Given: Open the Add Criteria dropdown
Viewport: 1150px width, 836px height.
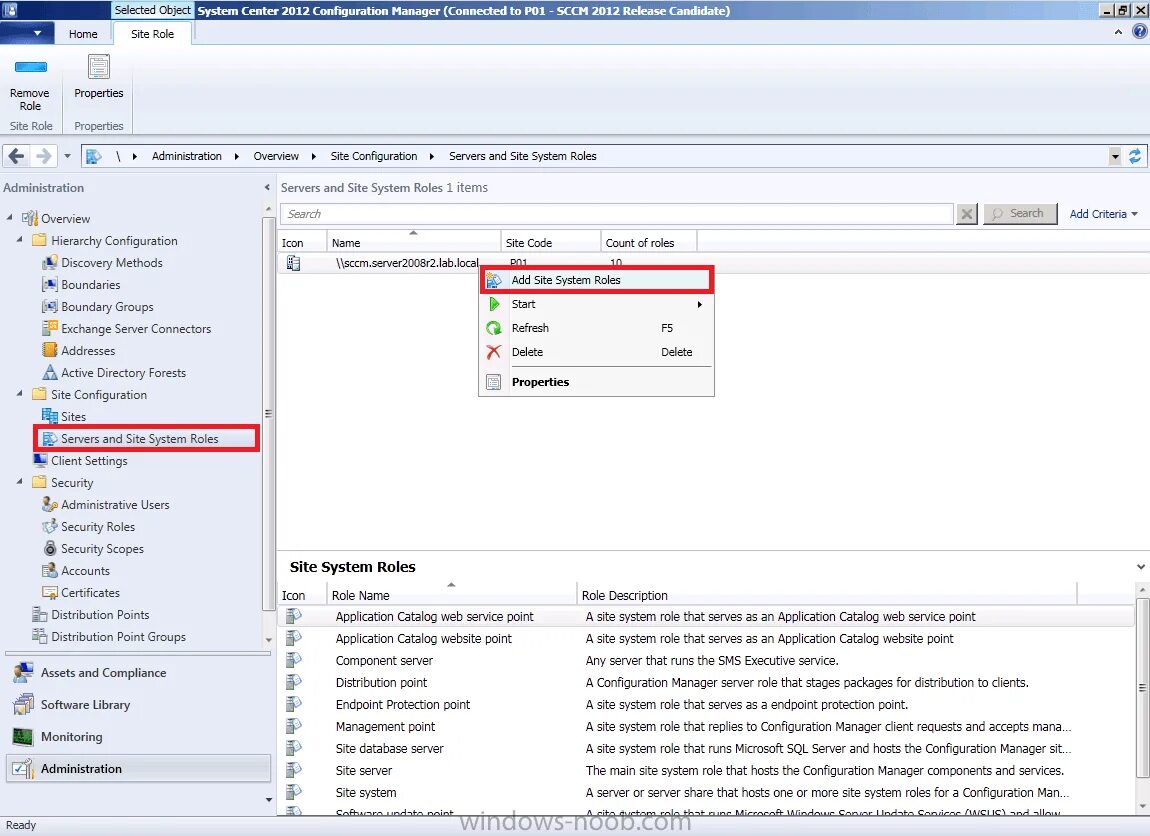Looking at the screenshot, I should (1103, 214).
